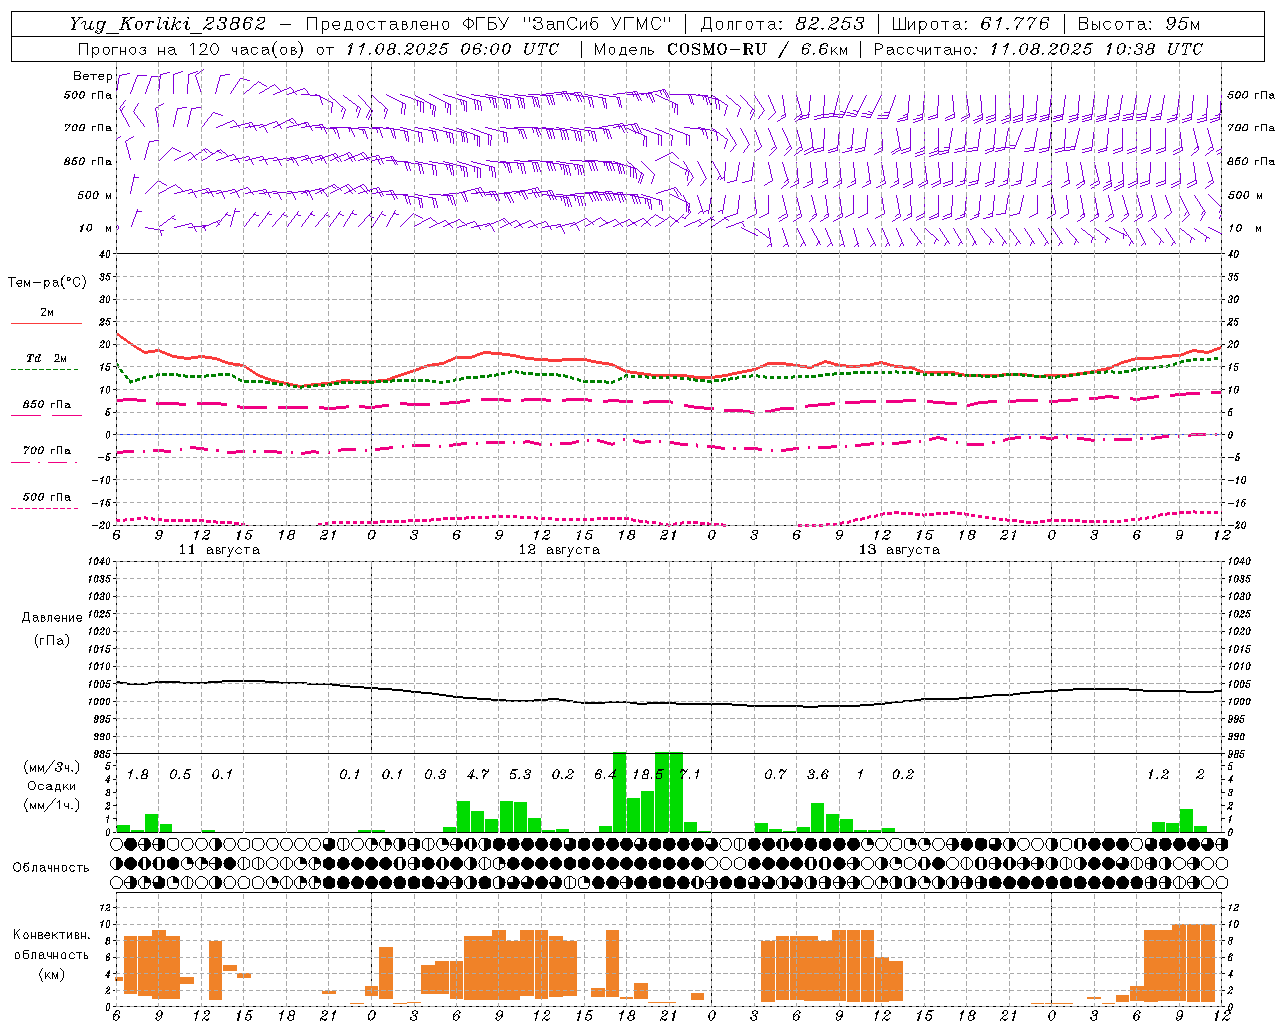The width and height of the screenshot is (1280, 1024).
Task: Click the Ветер wind panel label
Action: click(92, 76)
